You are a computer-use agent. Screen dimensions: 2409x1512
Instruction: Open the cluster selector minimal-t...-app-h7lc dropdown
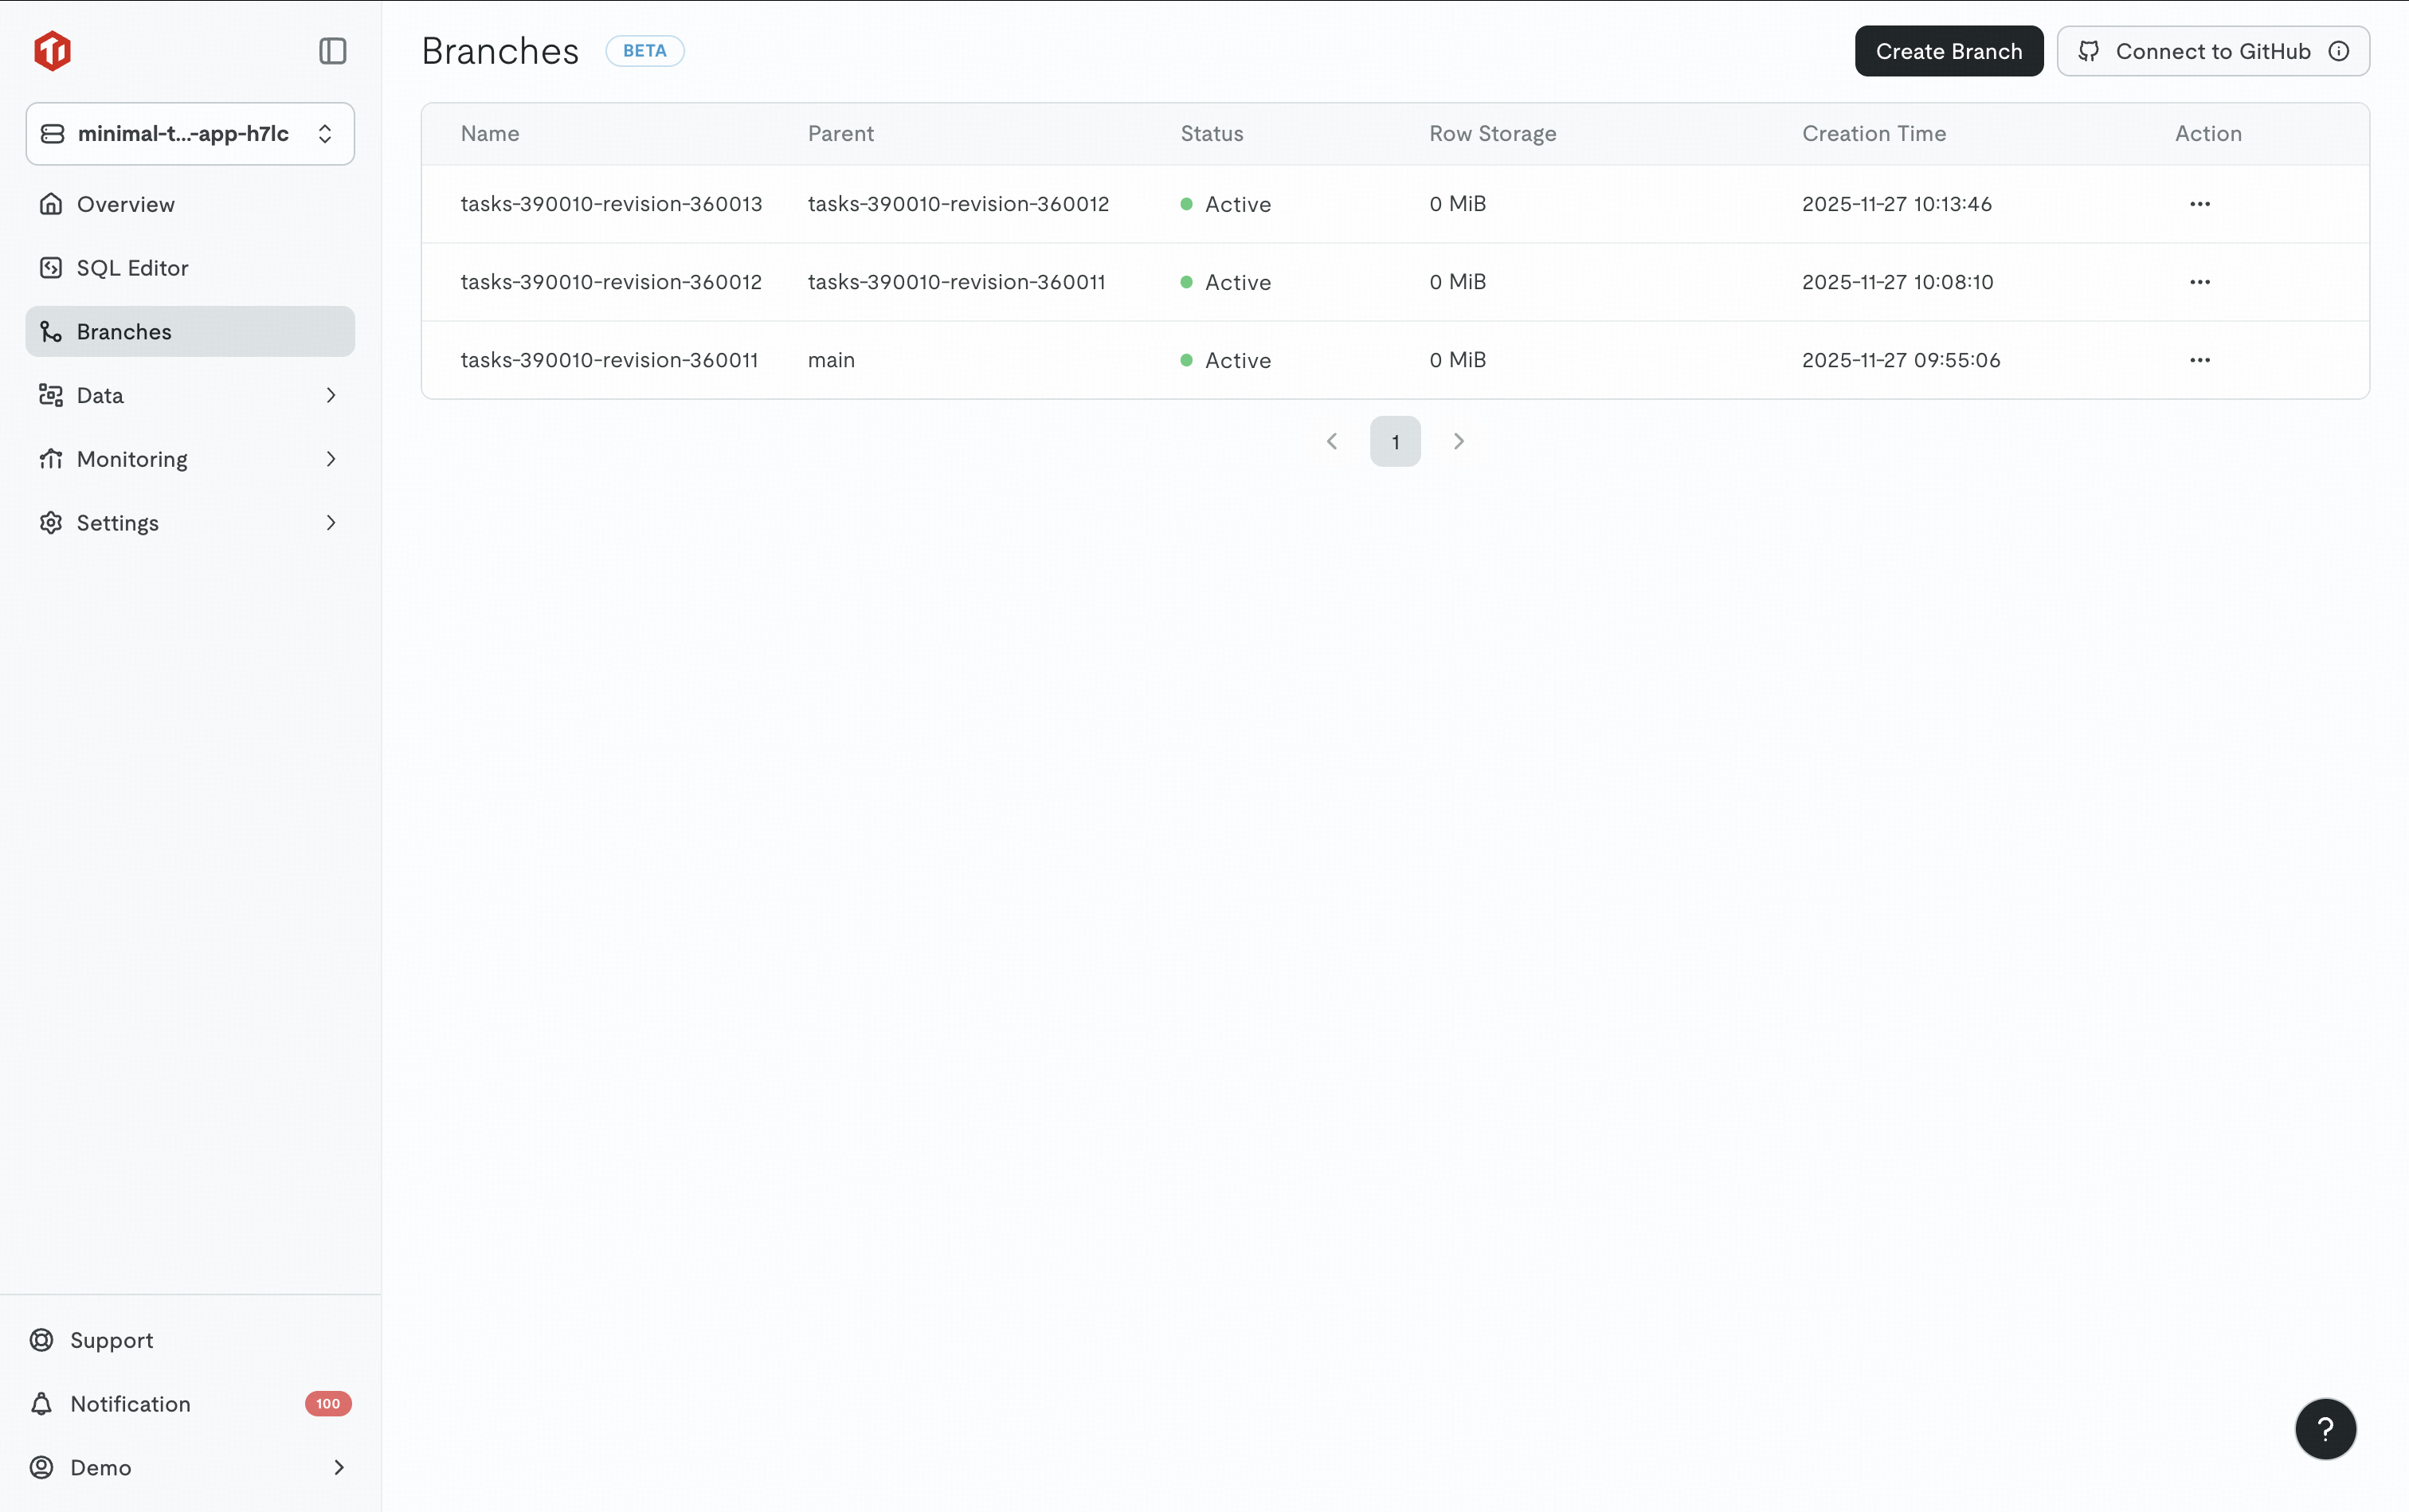190,134
